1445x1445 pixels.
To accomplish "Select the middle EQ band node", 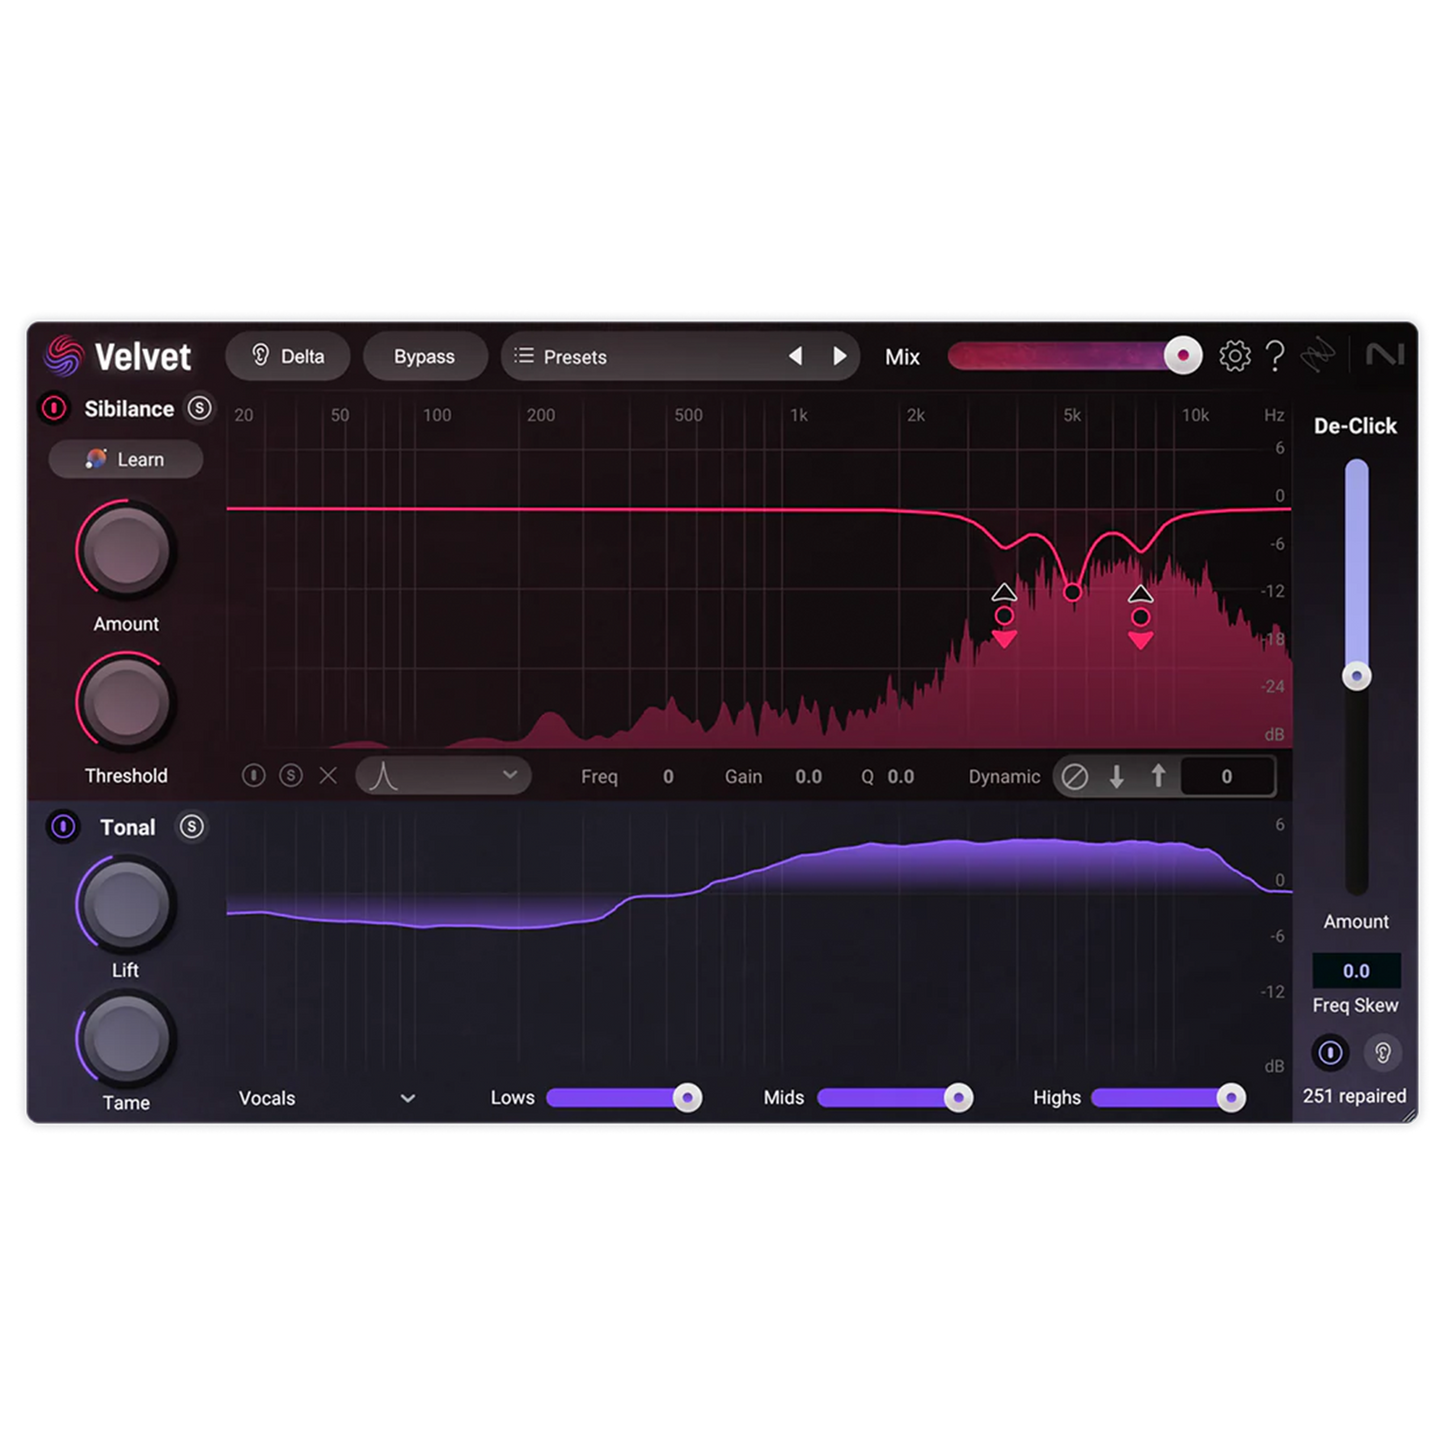I will pos(1072,592).
